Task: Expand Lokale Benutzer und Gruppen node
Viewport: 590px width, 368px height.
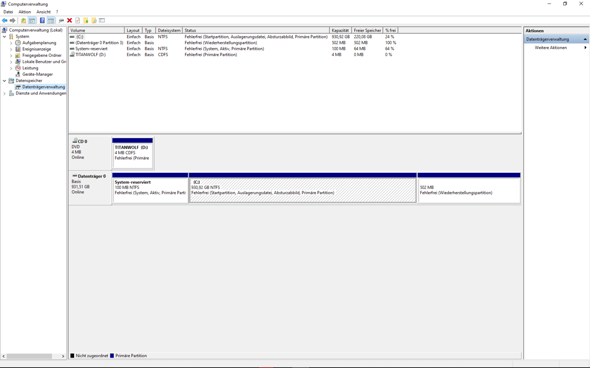Action: pos(11,62)
